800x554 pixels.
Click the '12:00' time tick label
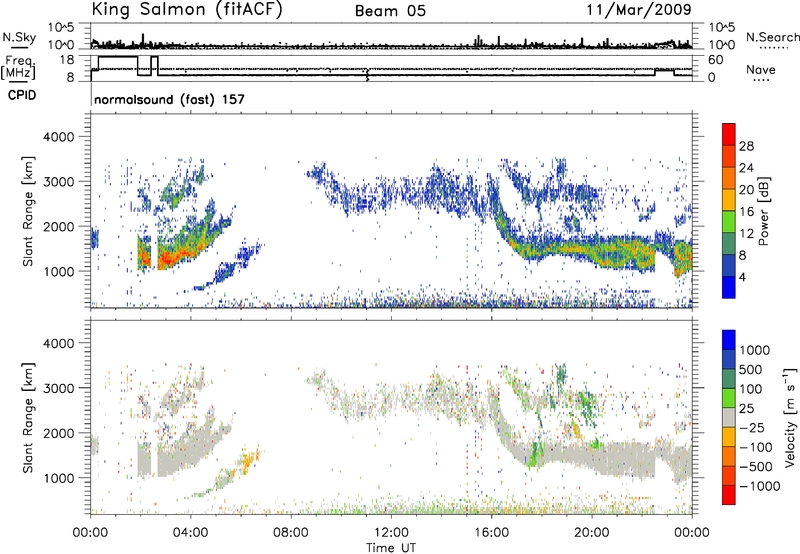coord(391,533)
